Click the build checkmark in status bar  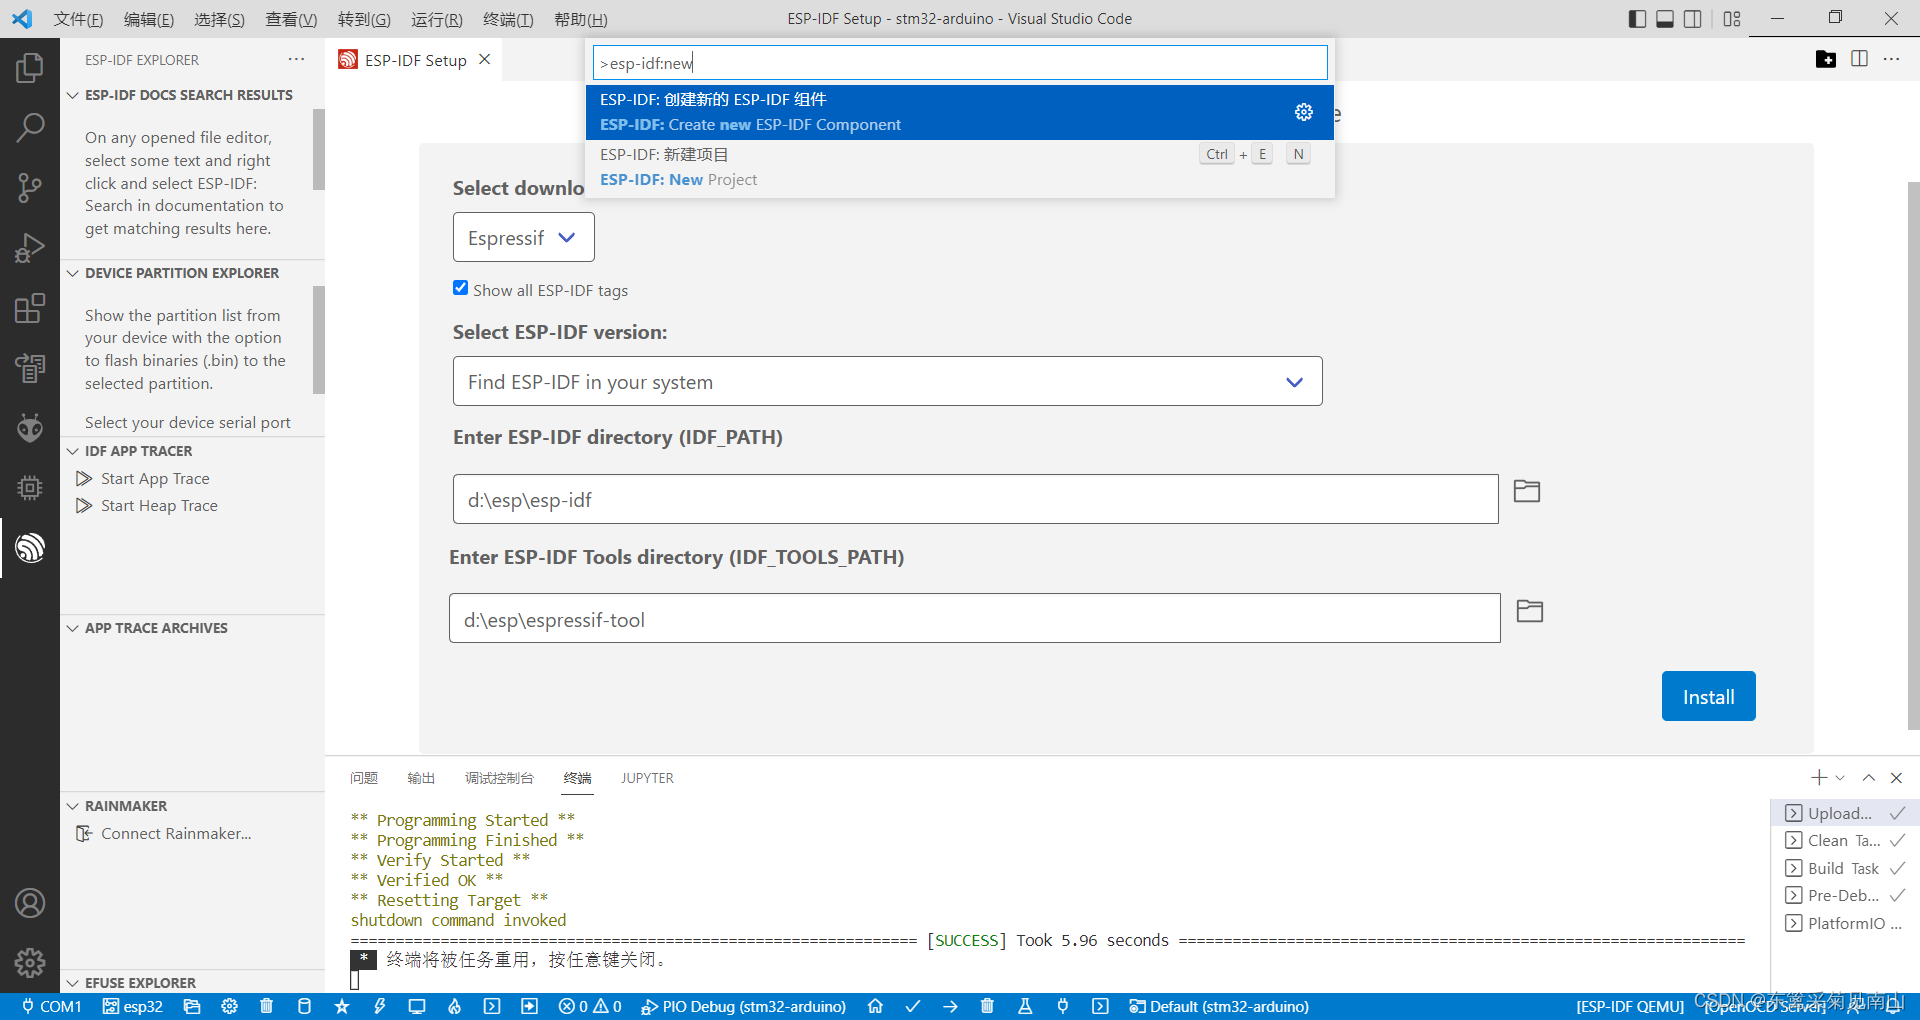point(913,1006)
